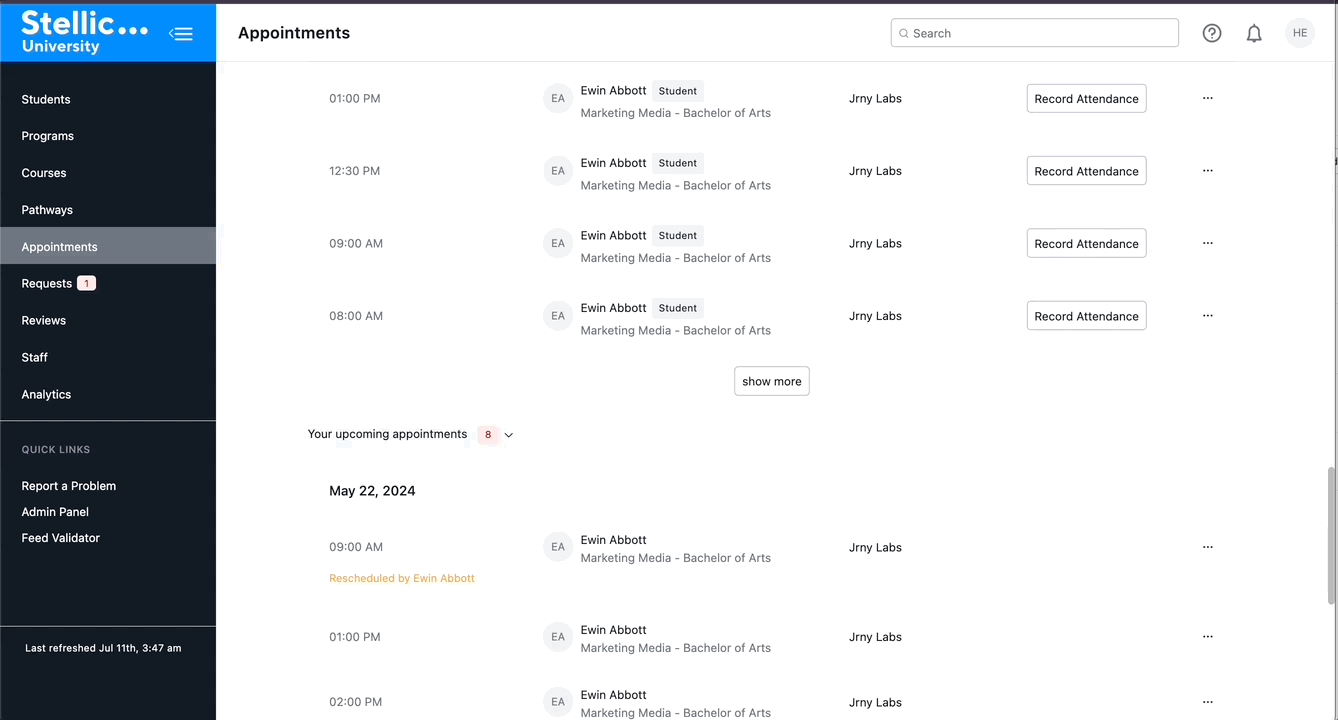Click the Last refreshed Jul 11th status text

[103, 648]
